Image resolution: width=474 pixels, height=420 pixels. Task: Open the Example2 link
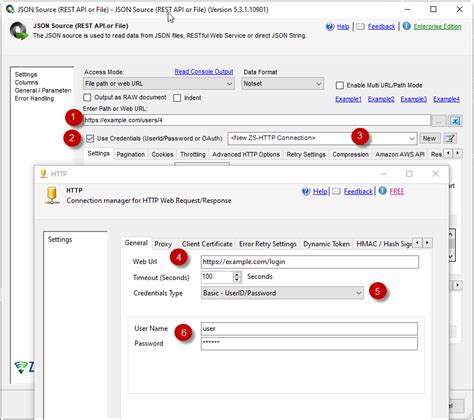click(381, 99)
